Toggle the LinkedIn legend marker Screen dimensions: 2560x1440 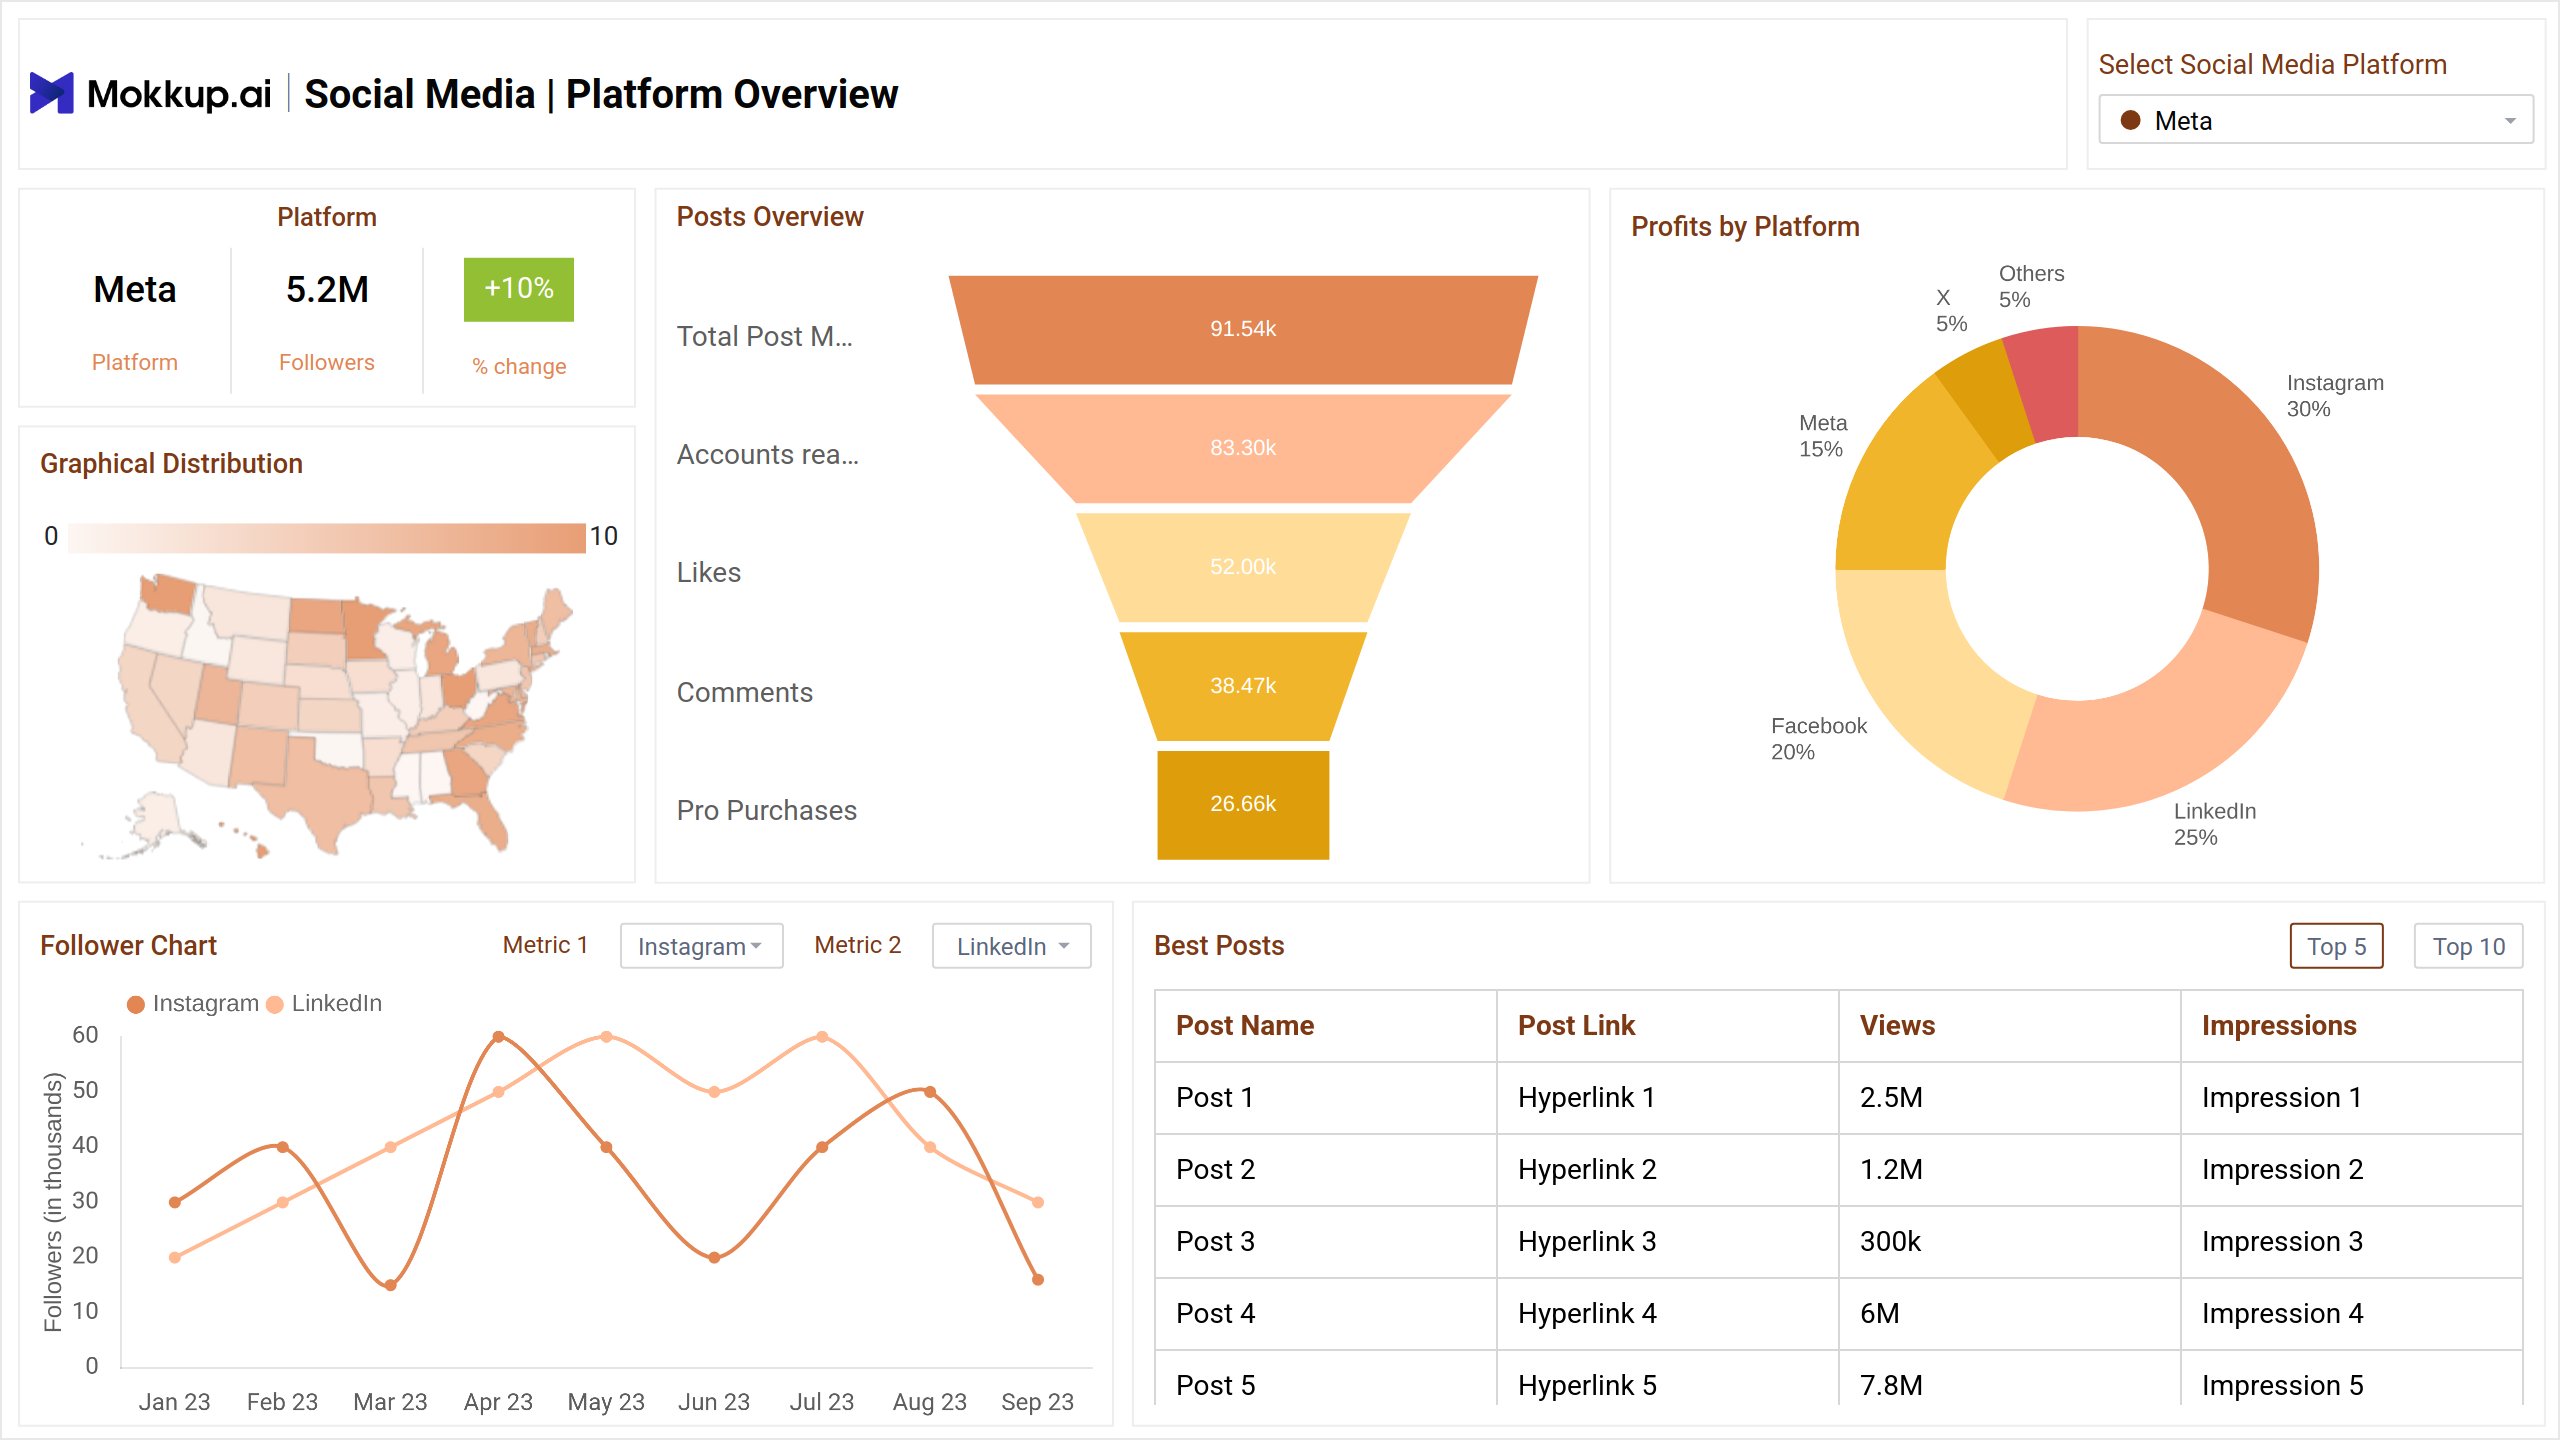click(x=275, y=1004)
